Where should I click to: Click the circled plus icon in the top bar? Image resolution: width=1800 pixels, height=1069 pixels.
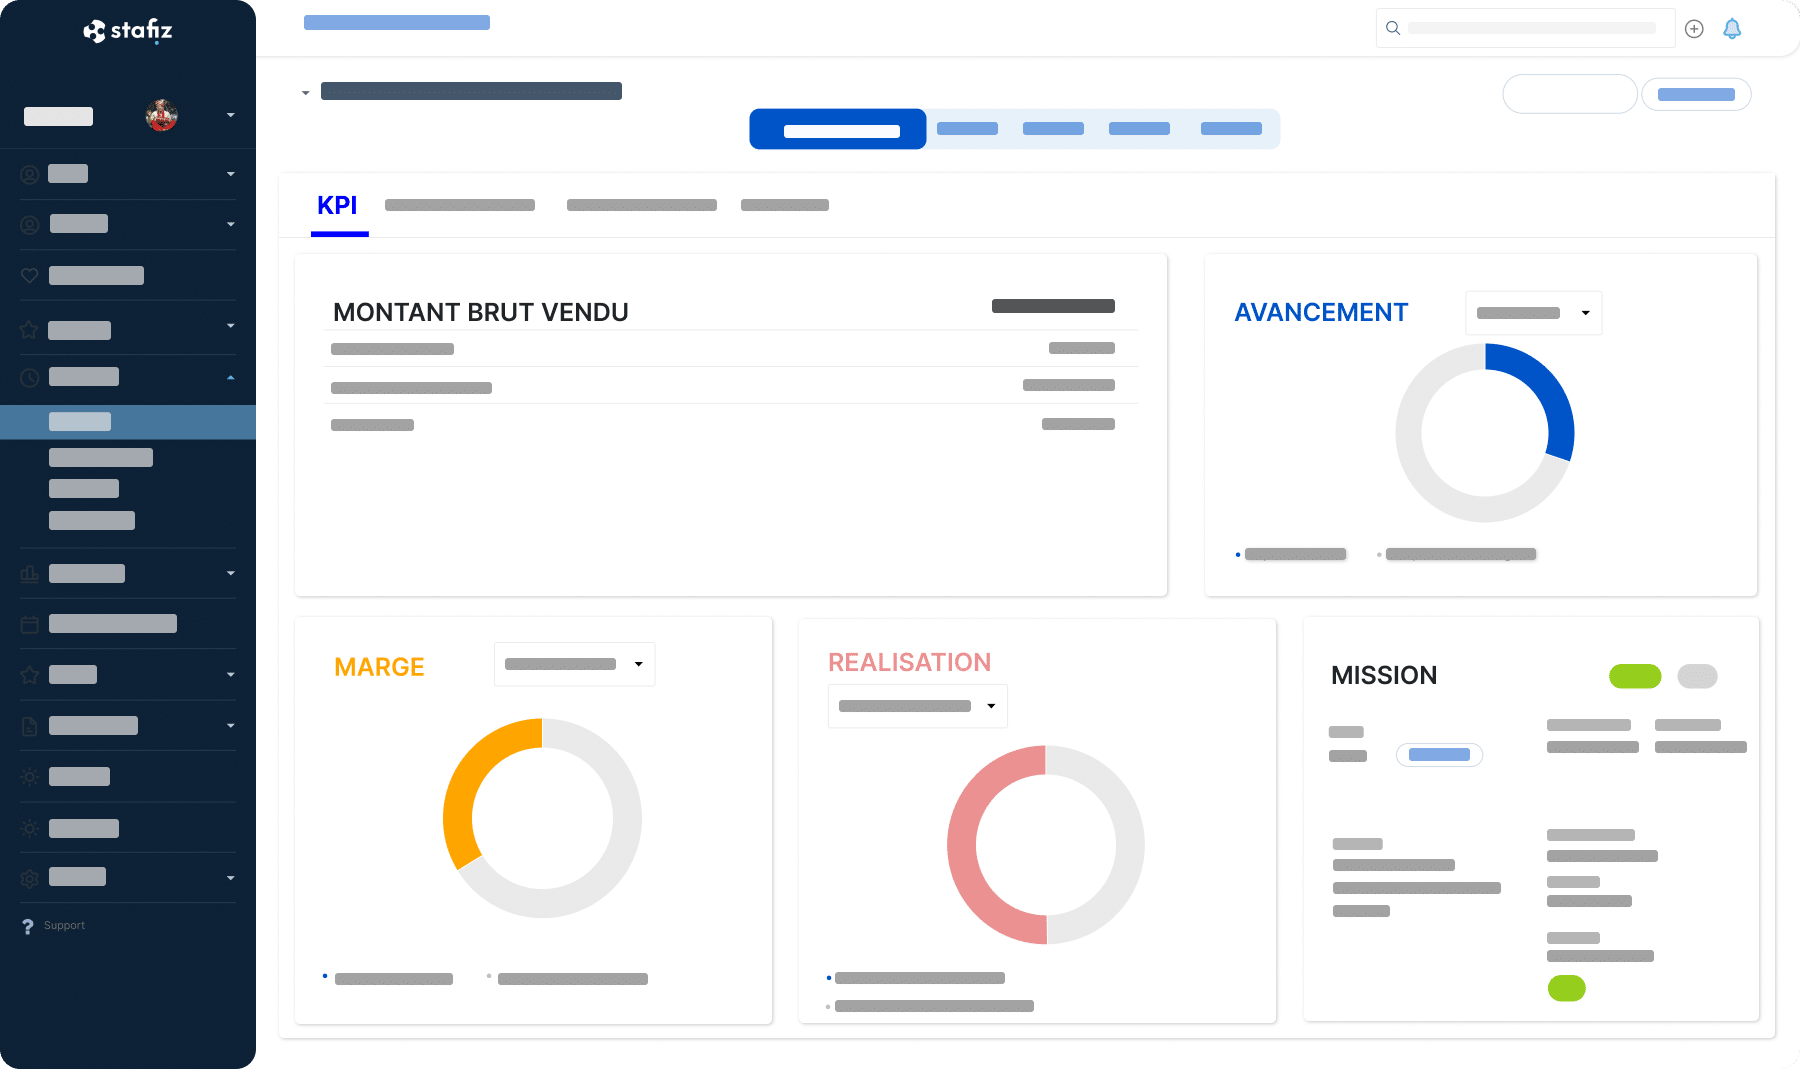(1694, 29)
